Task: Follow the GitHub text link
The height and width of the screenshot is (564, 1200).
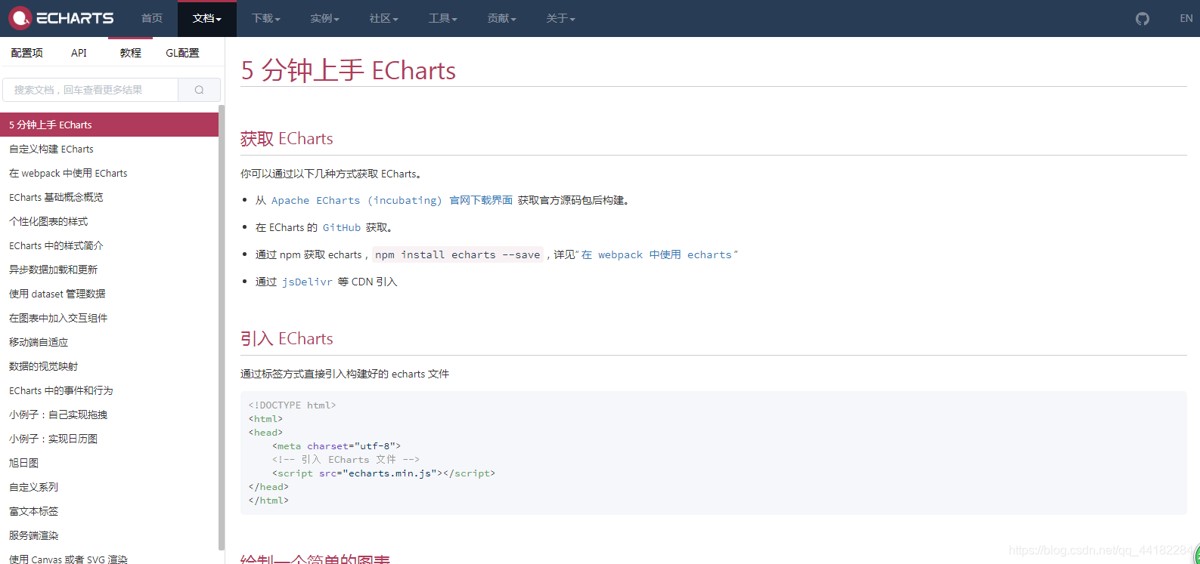Action: tap(341, 227)
